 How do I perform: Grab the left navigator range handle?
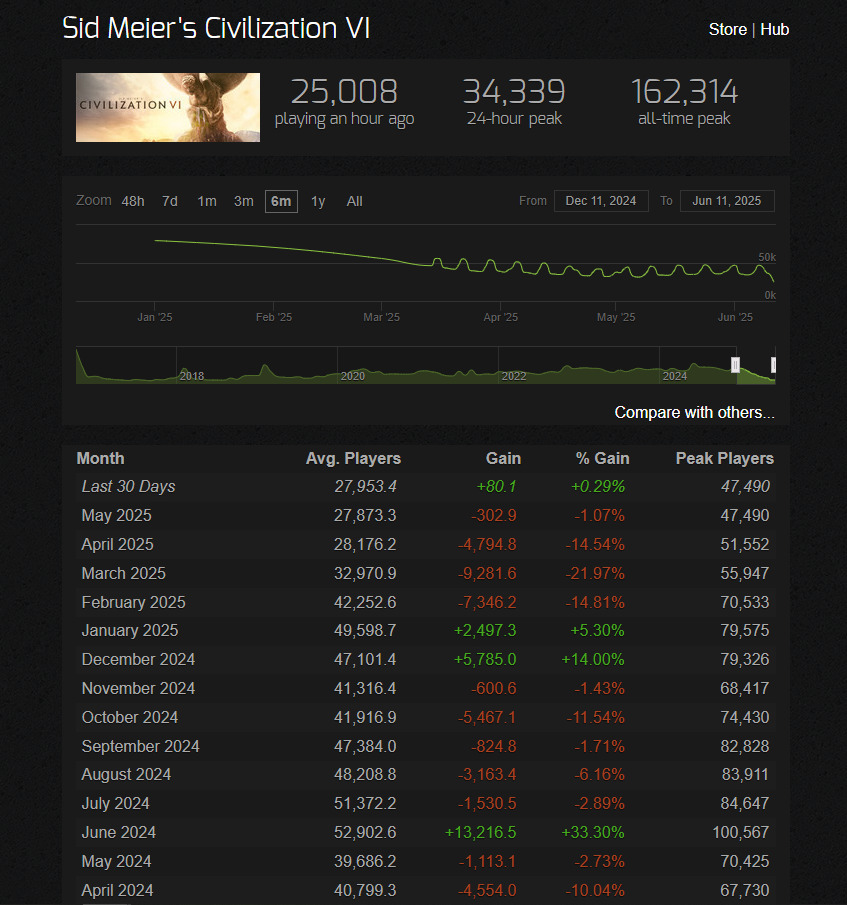coord(735,365)
